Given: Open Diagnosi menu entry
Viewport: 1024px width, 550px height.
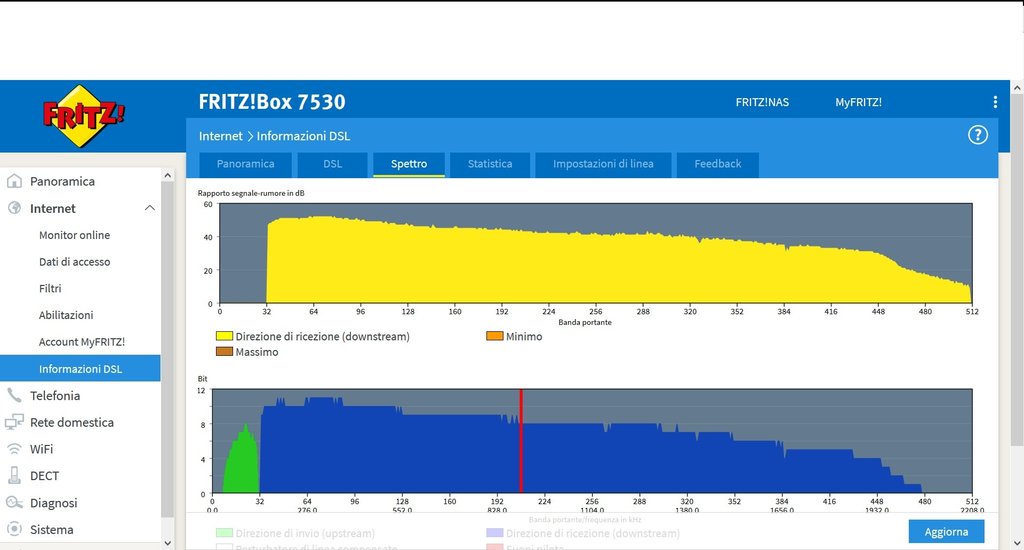Looking at the screenshot, I should [54, 502].
